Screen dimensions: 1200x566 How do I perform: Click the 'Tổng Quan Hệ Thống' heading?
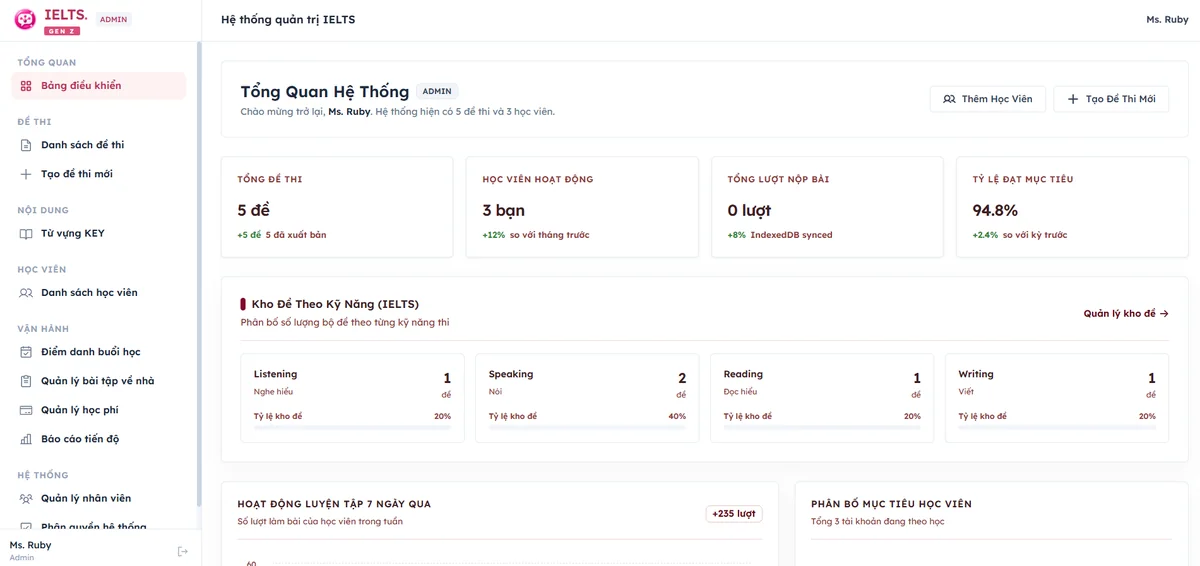click(x=325, y=92)
